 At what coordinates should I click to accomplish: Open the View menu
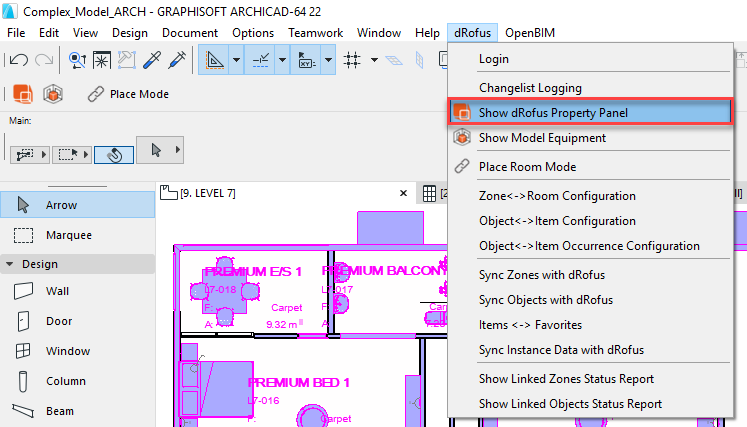pyautogui.click(x=85, y=33)
